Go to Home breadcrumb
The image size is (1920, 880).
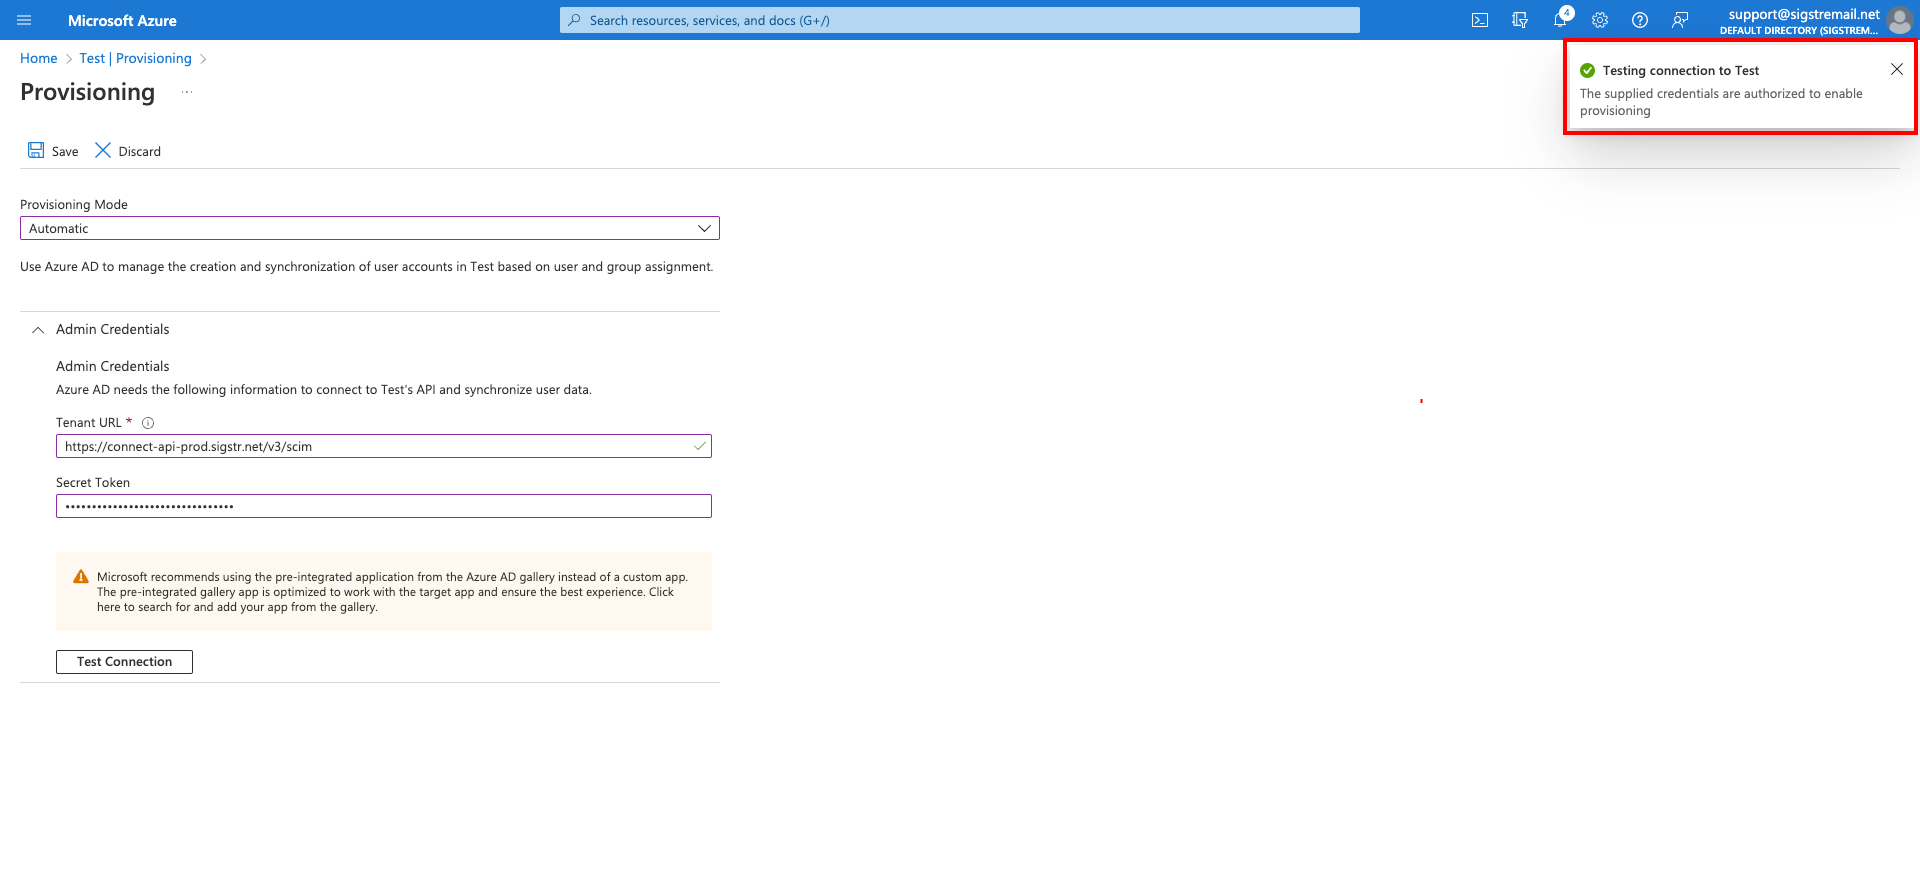click(39, 58)
